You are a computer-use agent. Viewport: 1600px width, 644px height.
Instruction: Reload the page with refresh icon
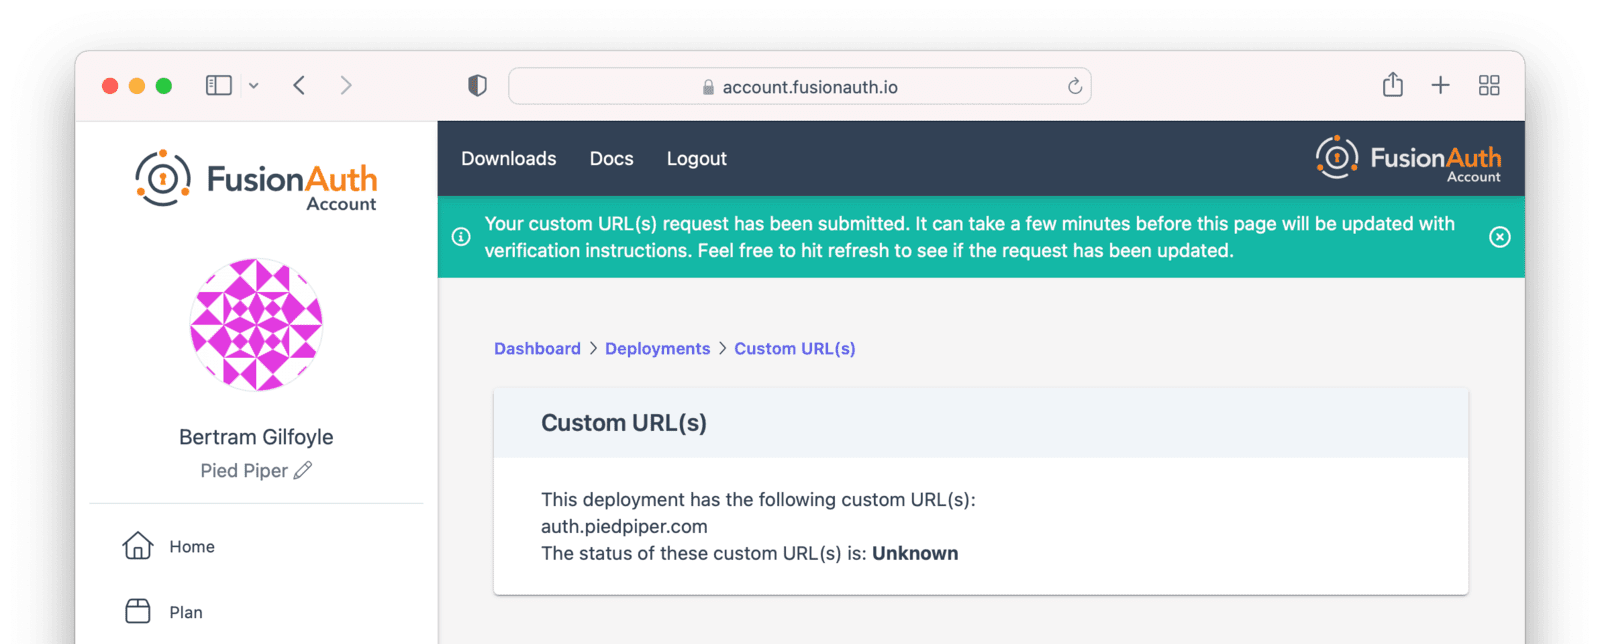(1075, 87)
